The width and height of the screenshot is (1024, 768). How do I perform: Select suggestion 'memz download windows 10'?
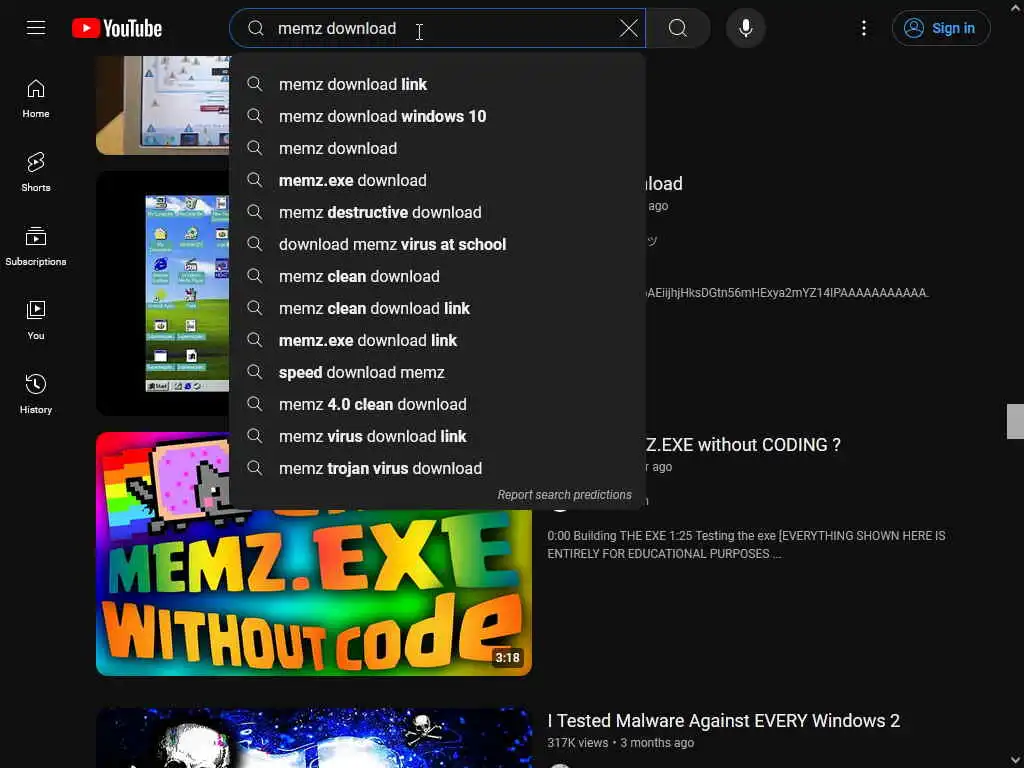click(438, 116)
